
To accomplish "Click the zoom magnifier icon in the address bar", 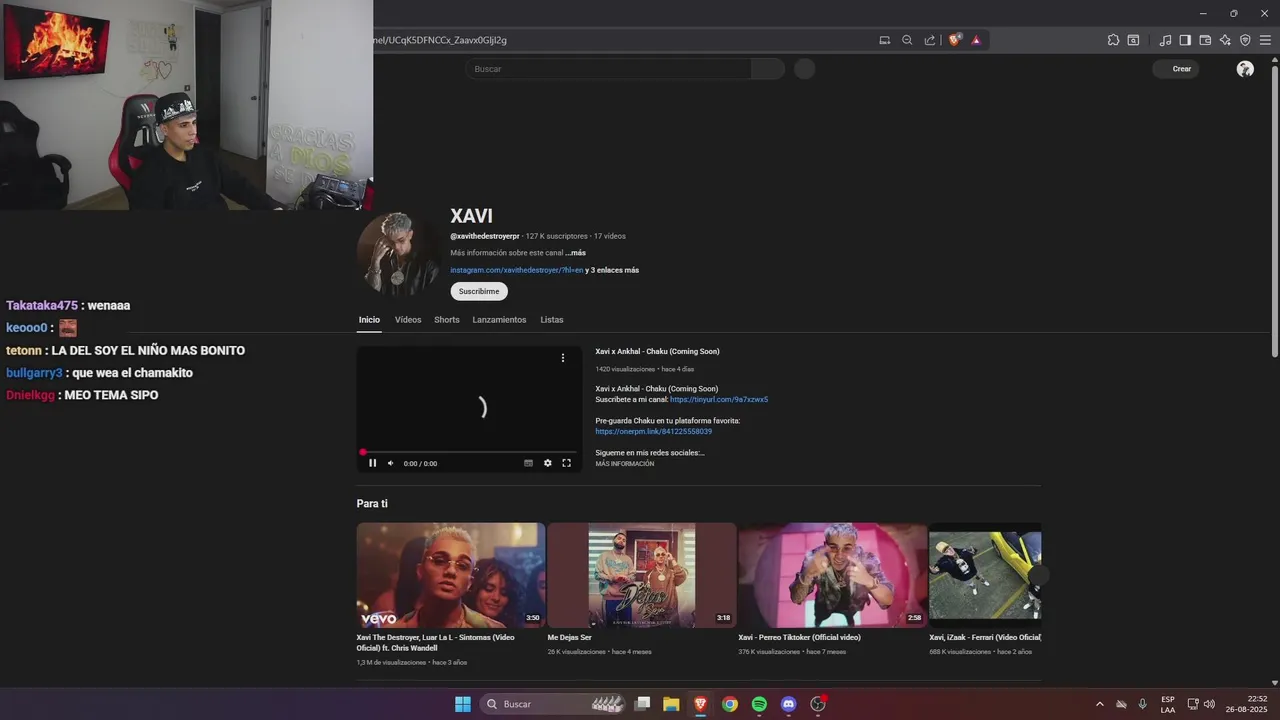I will tap(907, 40).
